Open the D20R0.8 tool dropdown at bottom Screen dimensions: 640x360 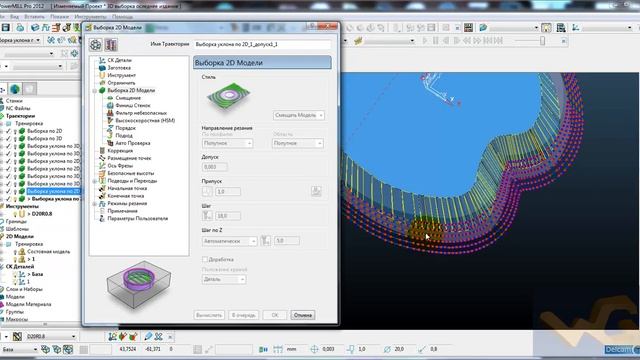[73, 337]
